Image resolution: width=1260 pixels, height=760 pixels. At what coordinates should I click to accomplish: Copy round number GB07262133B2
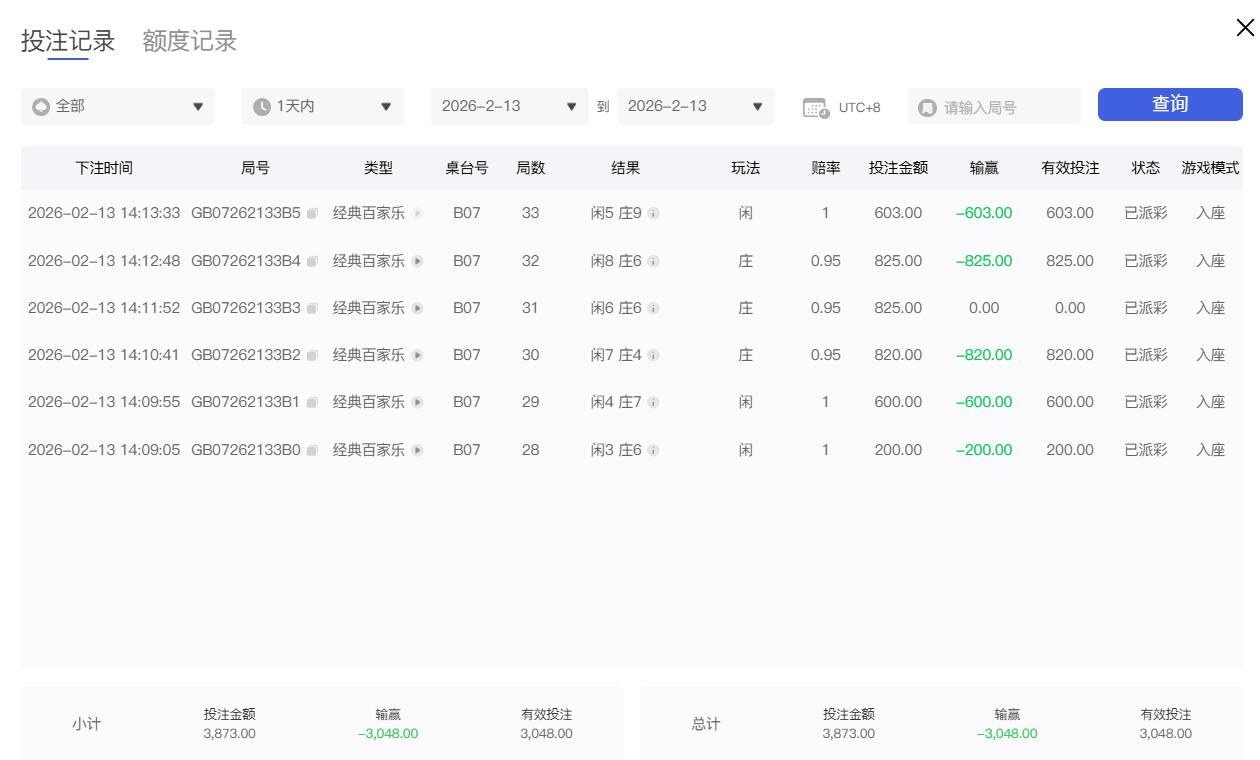[312, 356]
